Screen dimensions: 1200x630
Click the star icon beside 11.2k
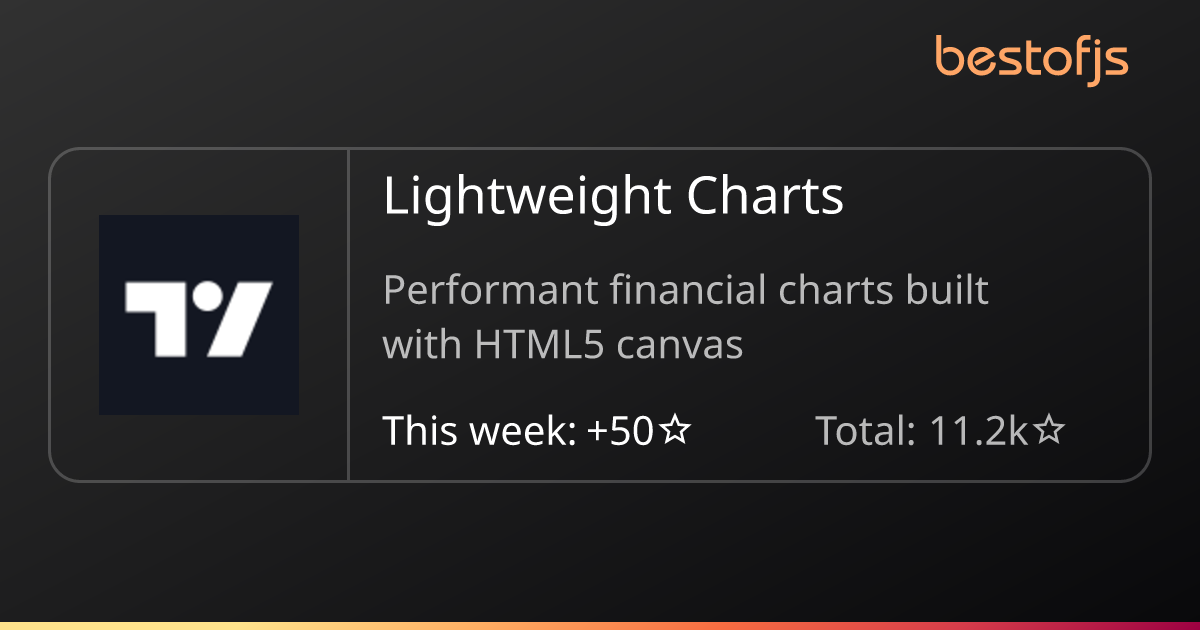(x=1049, y=431)
